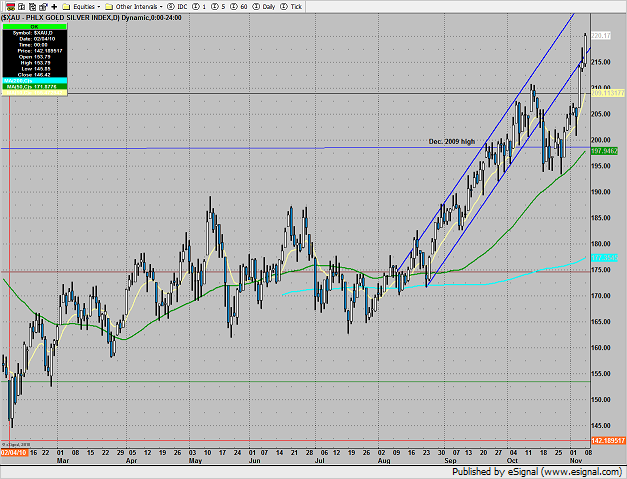Click the third toolbar copy-page icon
627x479 pixels.
point(32,6)
